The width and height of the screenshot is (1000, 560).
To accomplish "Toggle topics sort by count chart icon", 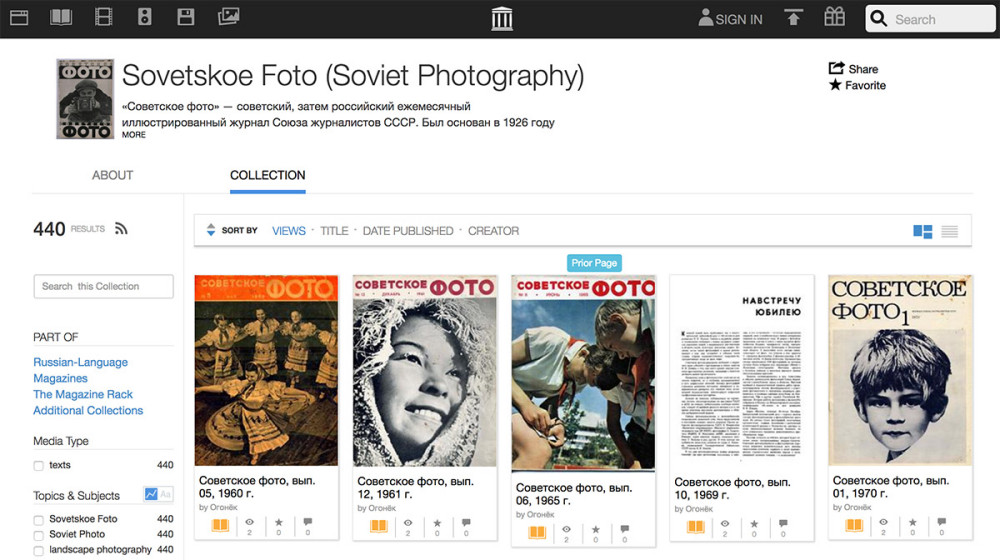I will pos(151,494).
